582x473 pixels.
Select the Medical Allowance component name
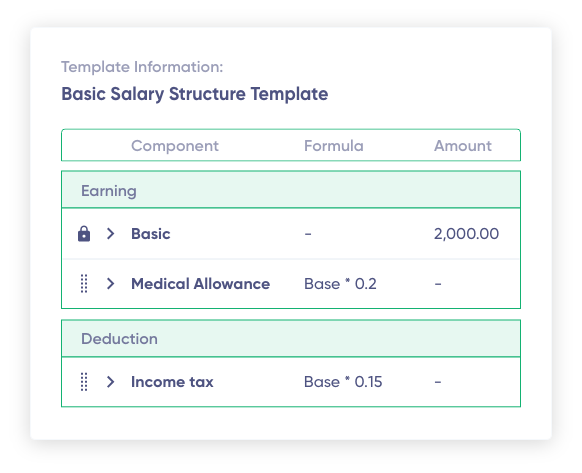click(200, 284)
